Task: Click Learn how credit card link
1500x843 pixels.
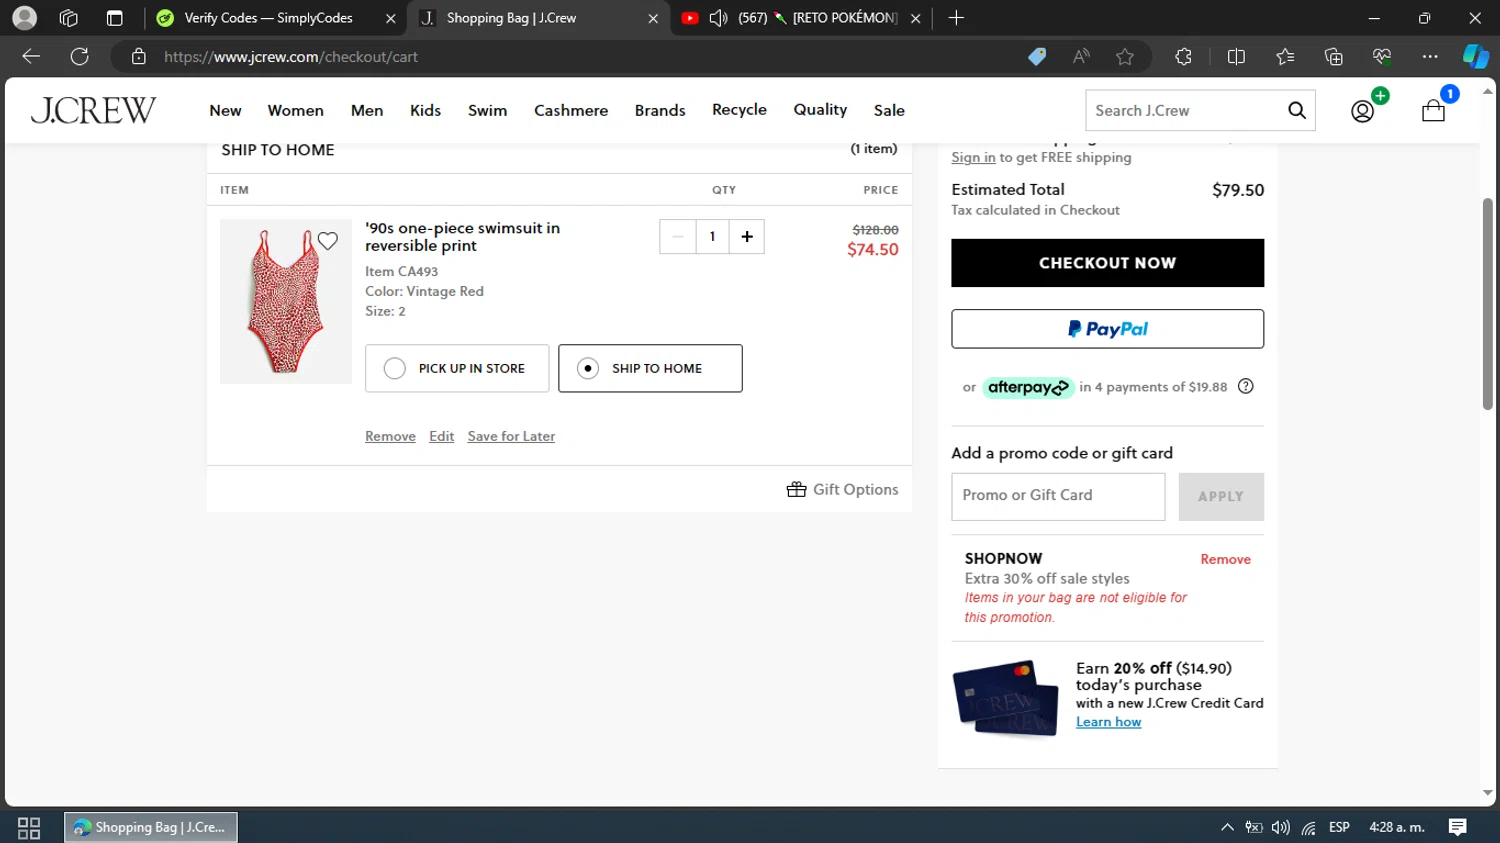Action: coord(1108,722)
